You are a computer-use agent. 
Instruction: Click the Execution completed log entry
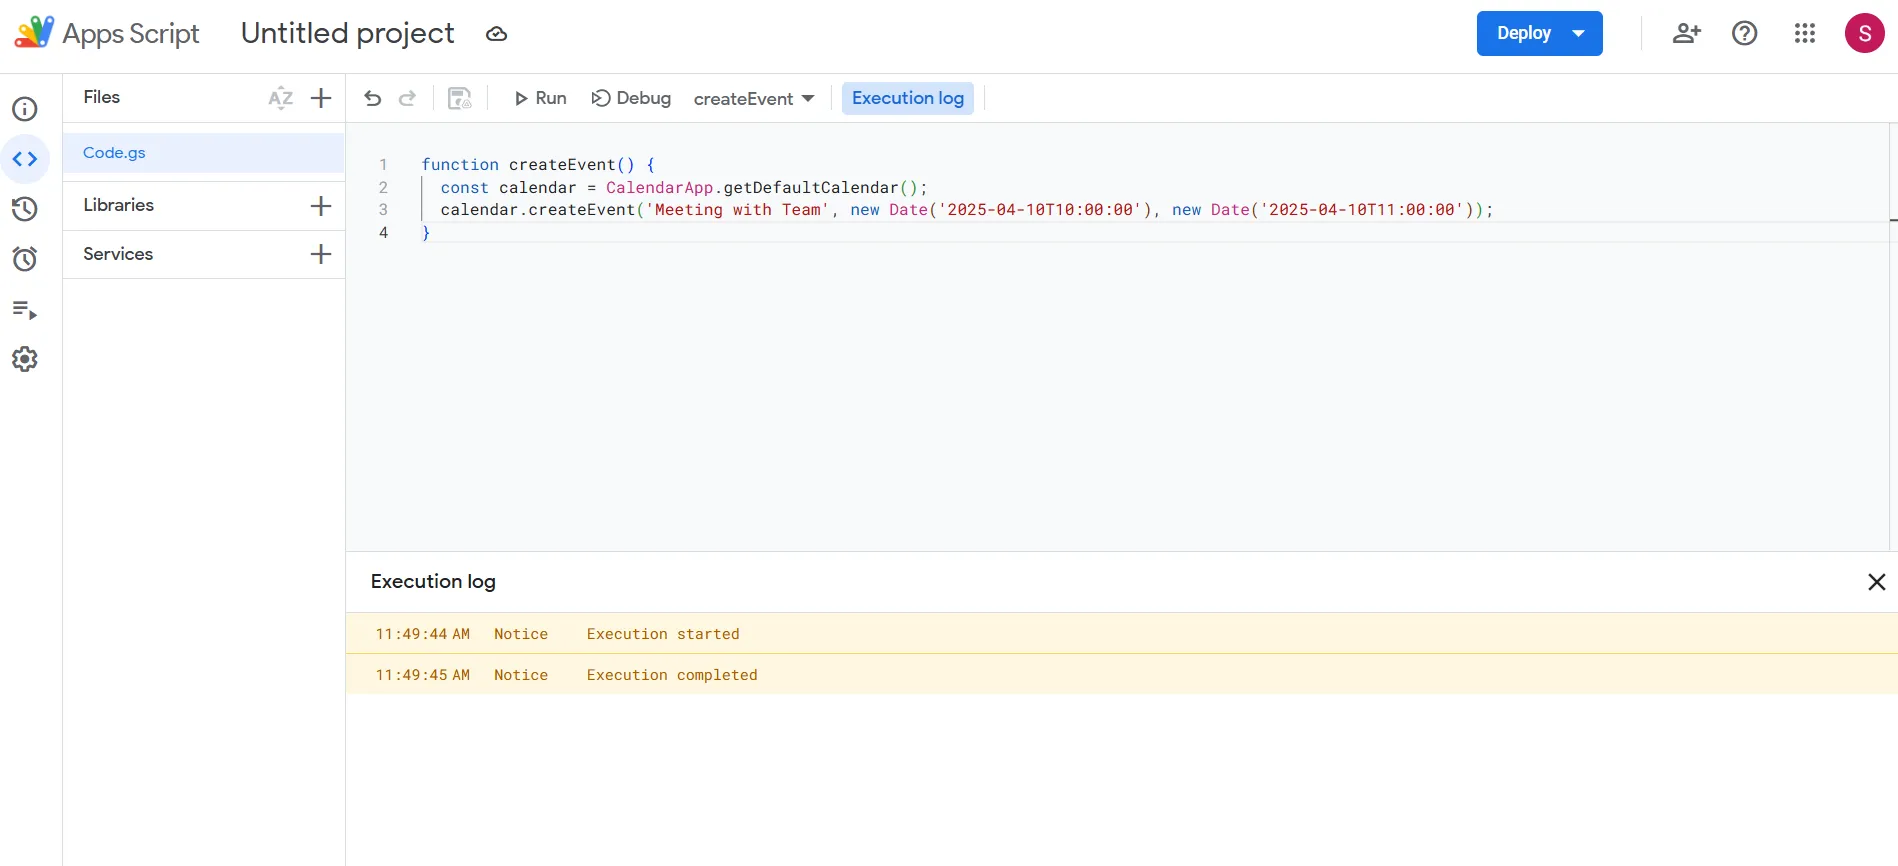[x=1121, y=674]
